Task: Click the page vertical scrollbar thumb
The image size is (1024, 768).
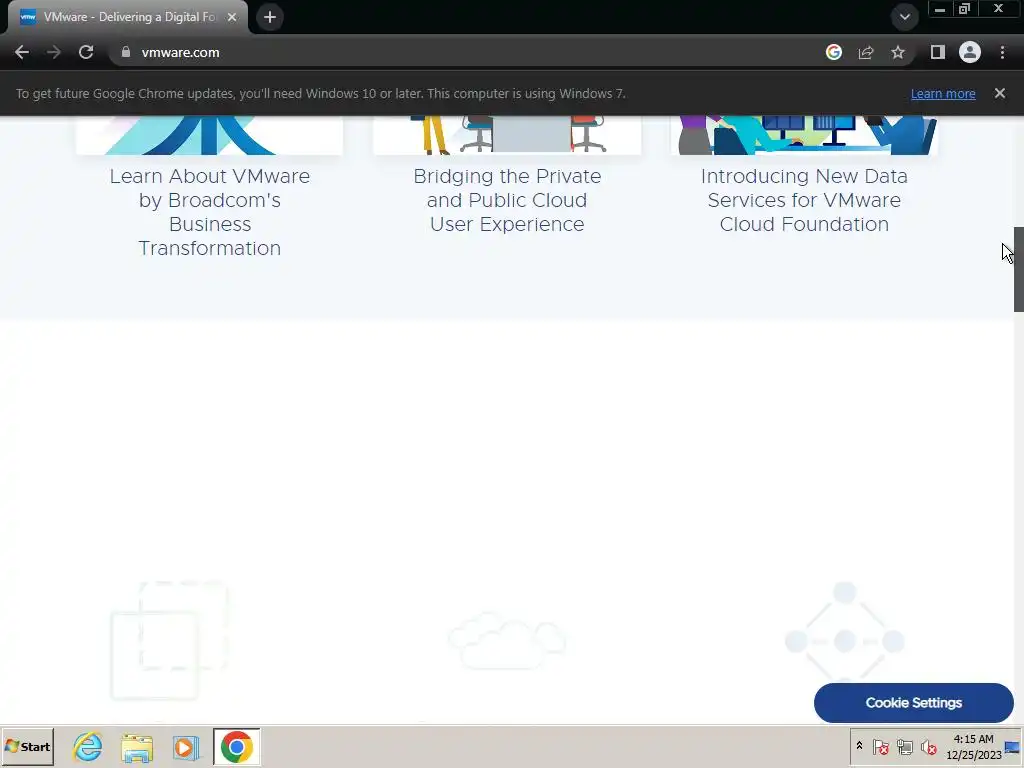Action: (x=1018, y=269)
